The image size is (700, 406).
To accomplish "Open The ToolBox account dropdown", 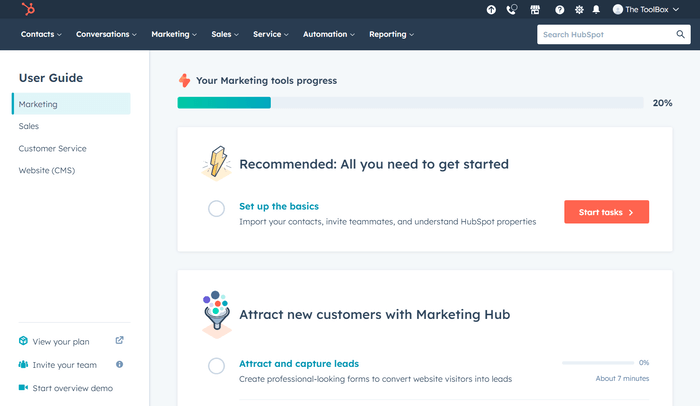I will pyautogui.click(x=646, y=9).
